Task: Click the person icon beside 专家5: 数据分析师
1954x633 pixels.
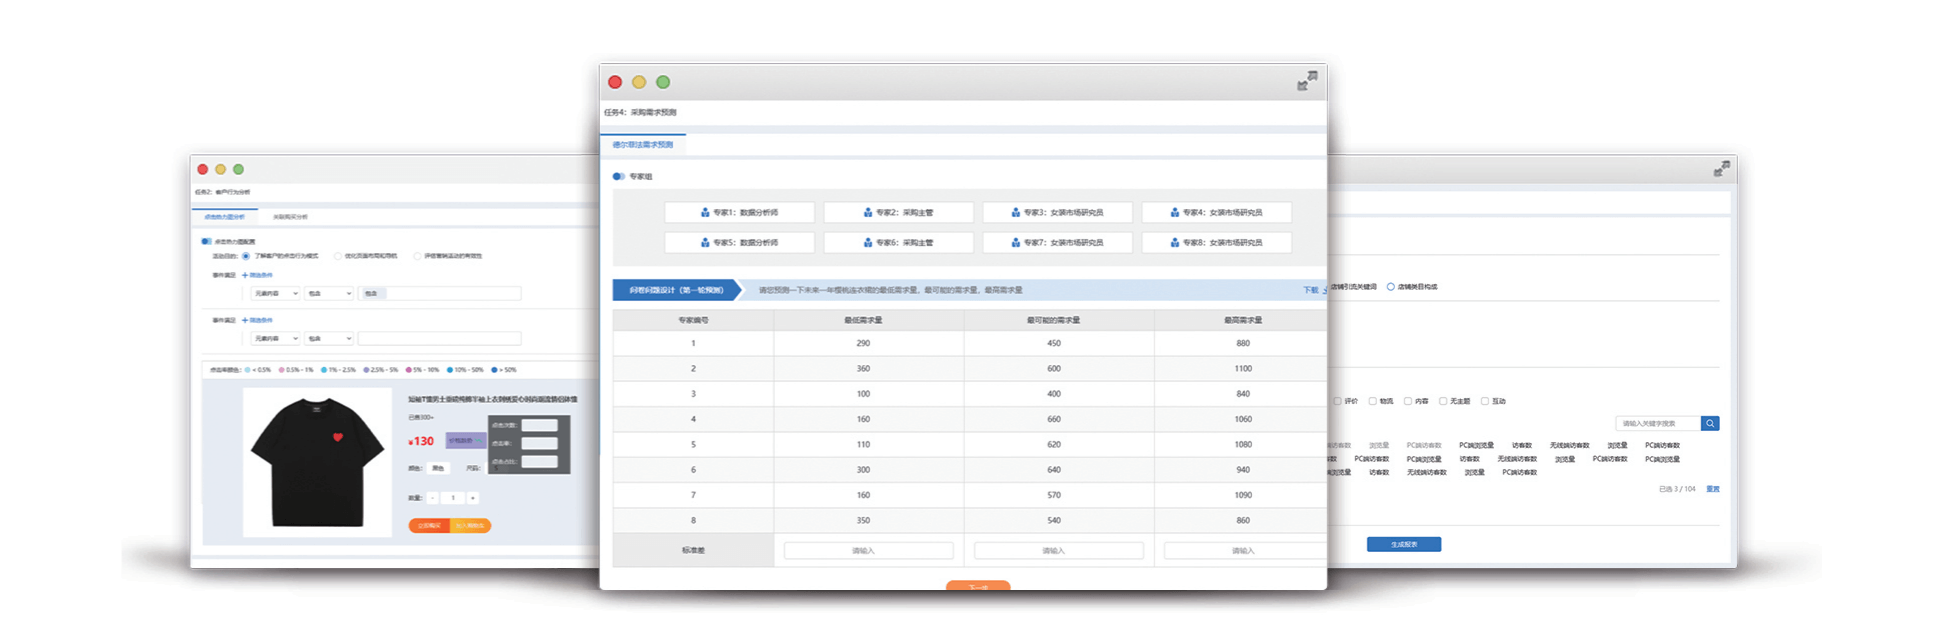Action: pyautogui.click(x=705, y=243)
